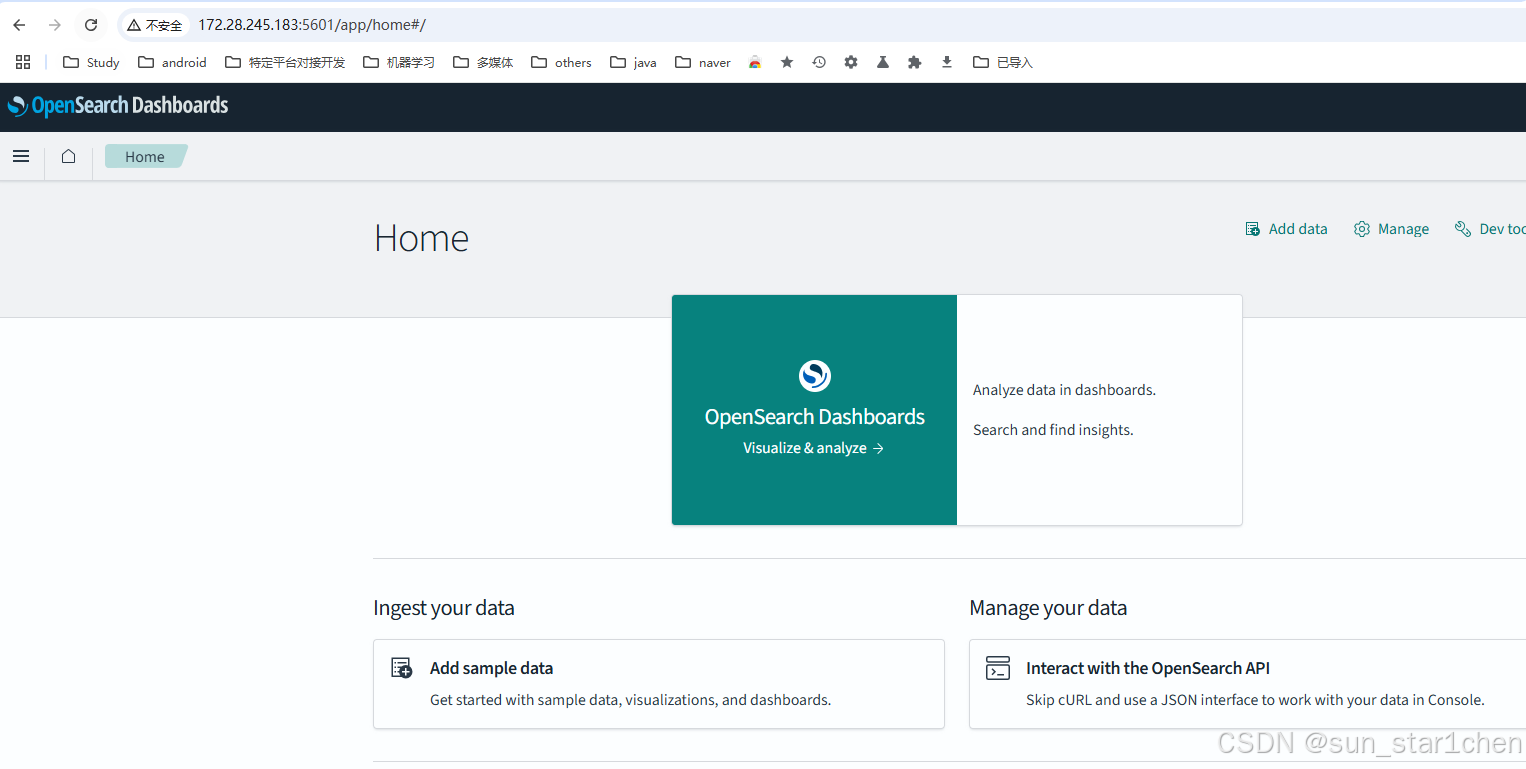
Task: Open the java bookmark folder
Action: 633,62
